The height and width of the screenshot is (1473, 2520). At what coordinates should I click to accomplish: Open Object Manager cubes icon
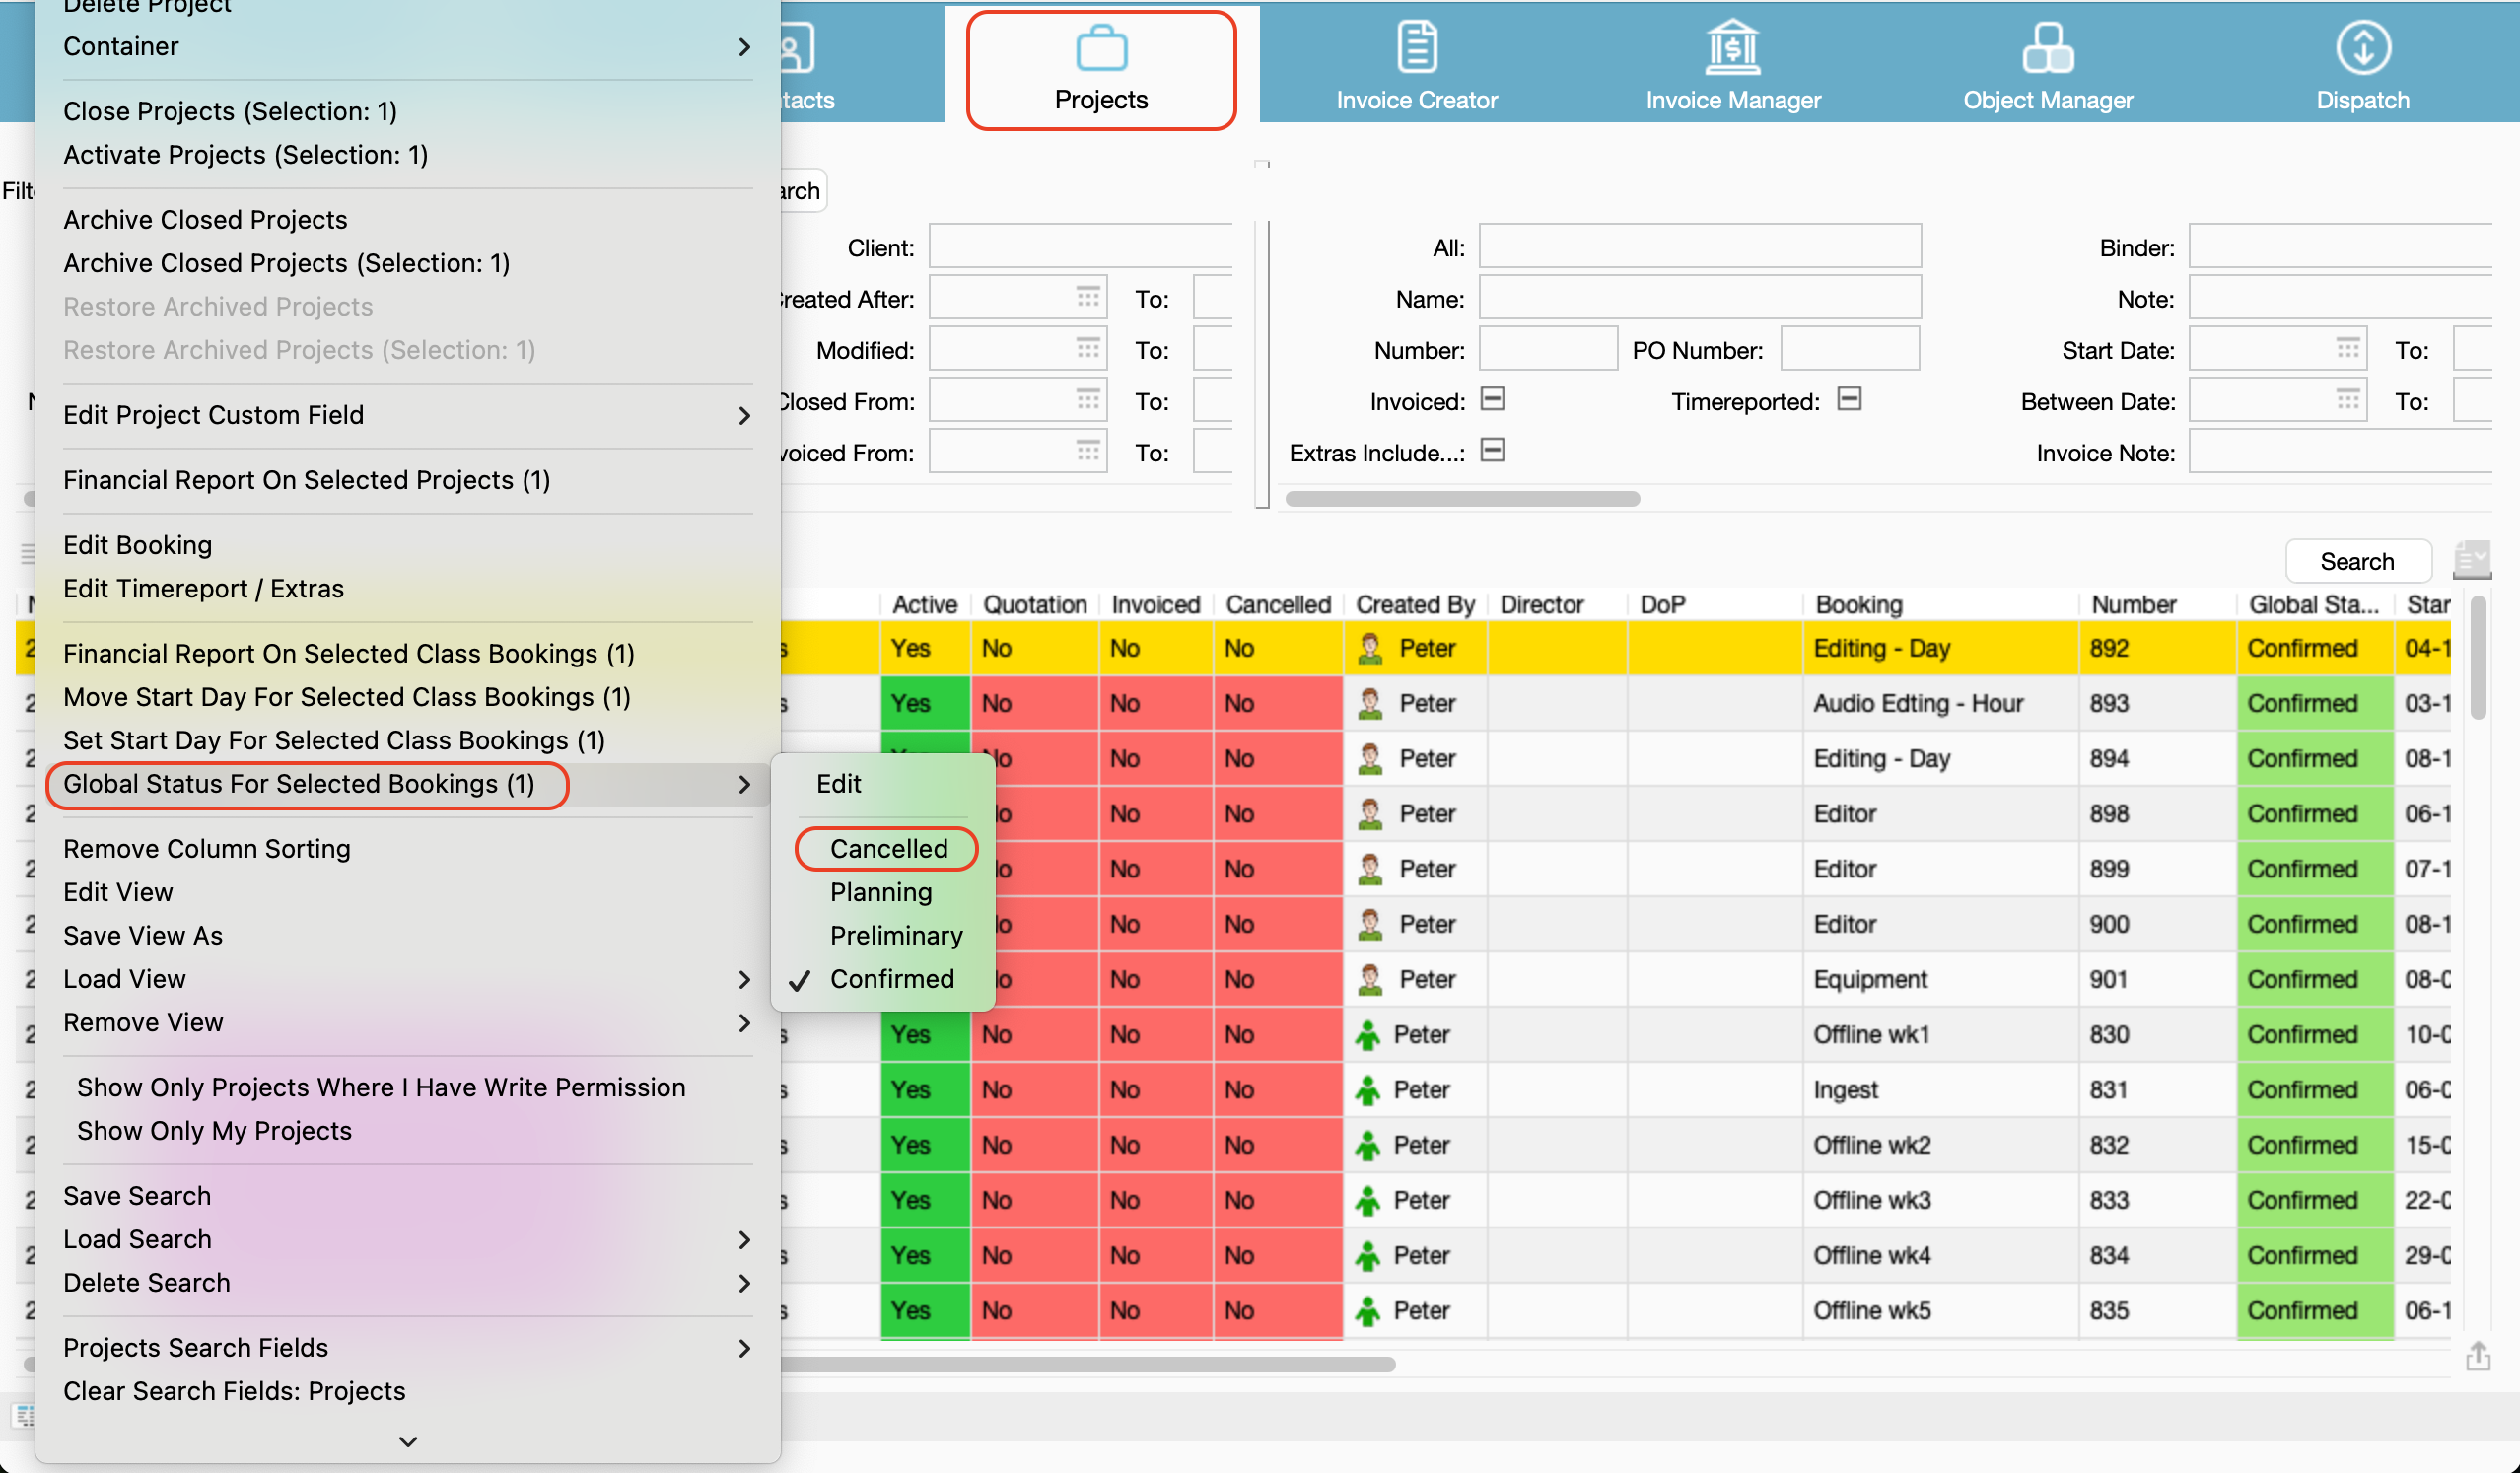coord(2047,48)
